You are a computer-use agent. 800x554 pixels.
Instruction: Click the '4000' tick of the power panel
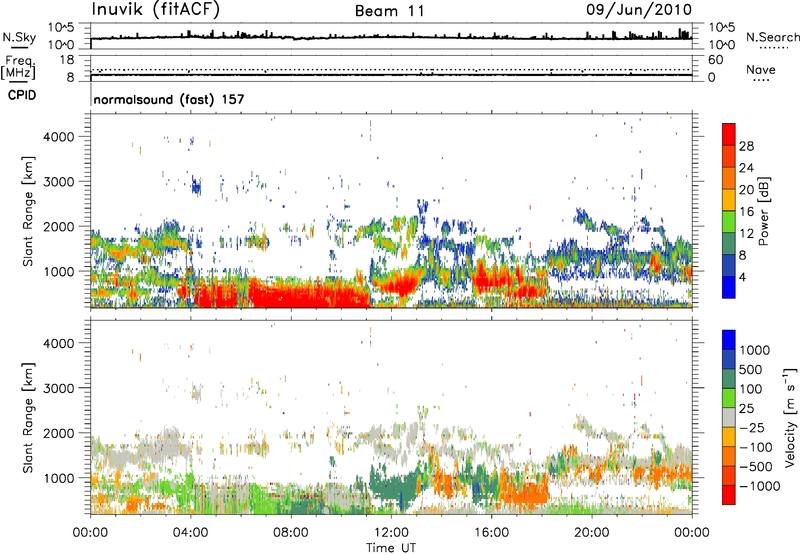coord(58,137)
